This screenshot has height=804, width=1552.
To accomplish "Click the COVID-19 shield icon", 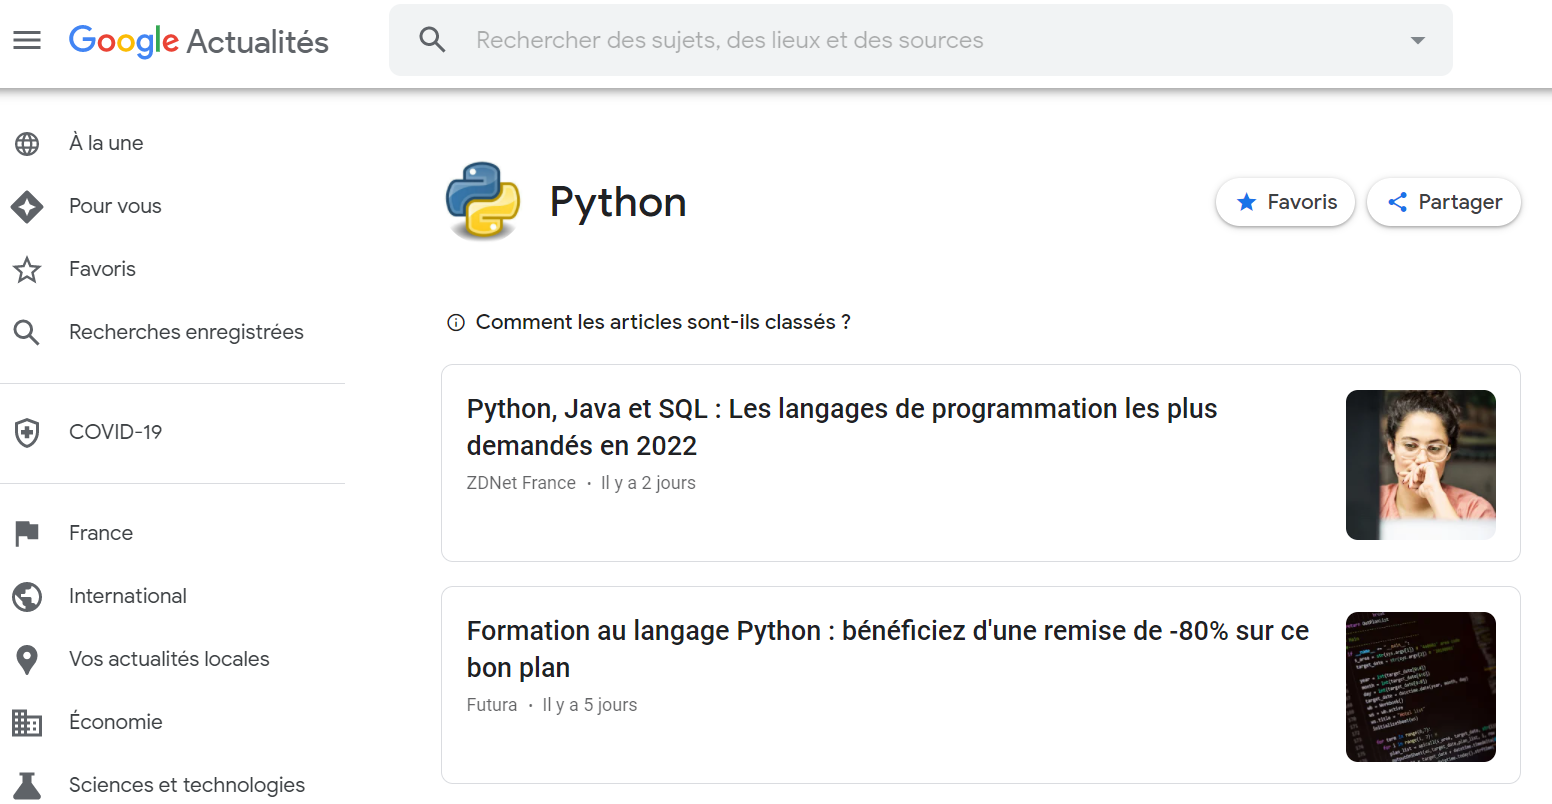I will click(x=27, y=433).
